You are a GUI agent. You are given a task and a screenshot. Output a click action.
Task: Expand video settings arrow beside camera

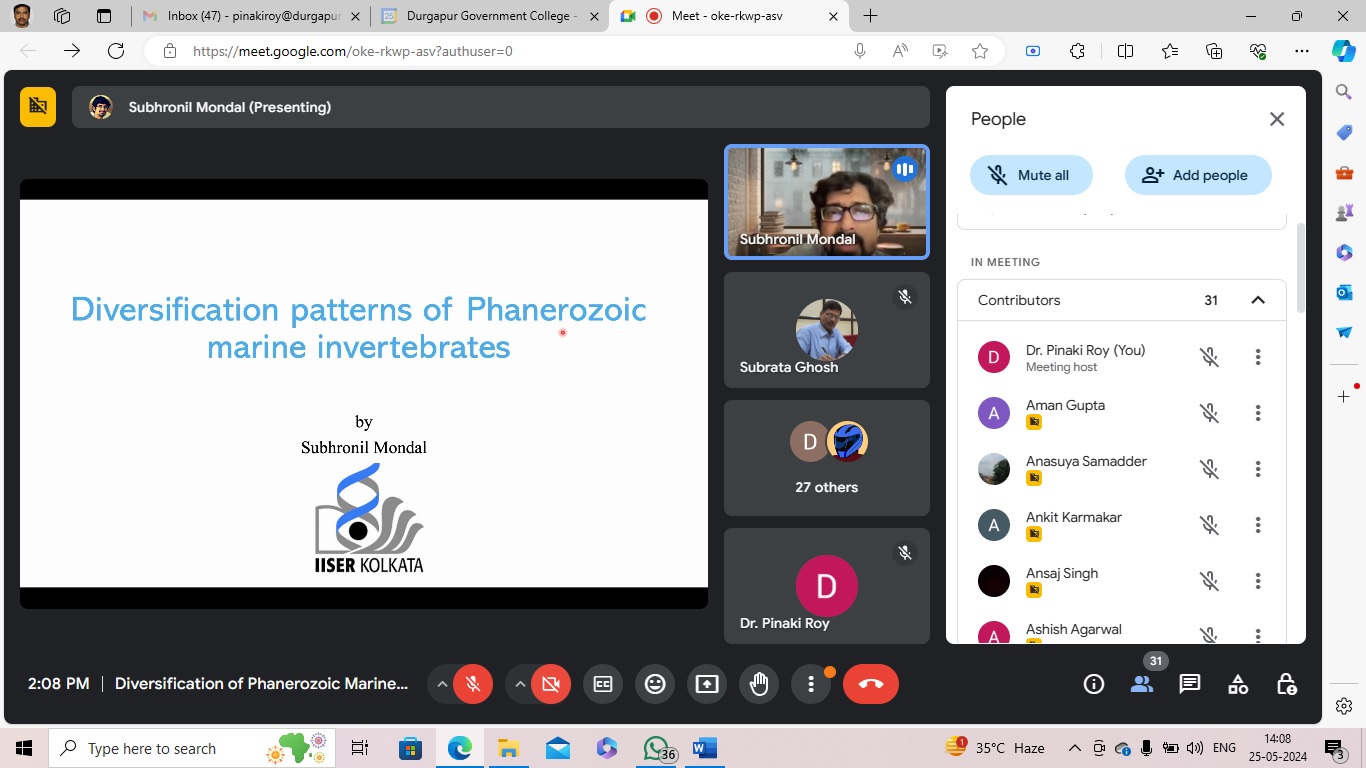(x=519, y=684)
